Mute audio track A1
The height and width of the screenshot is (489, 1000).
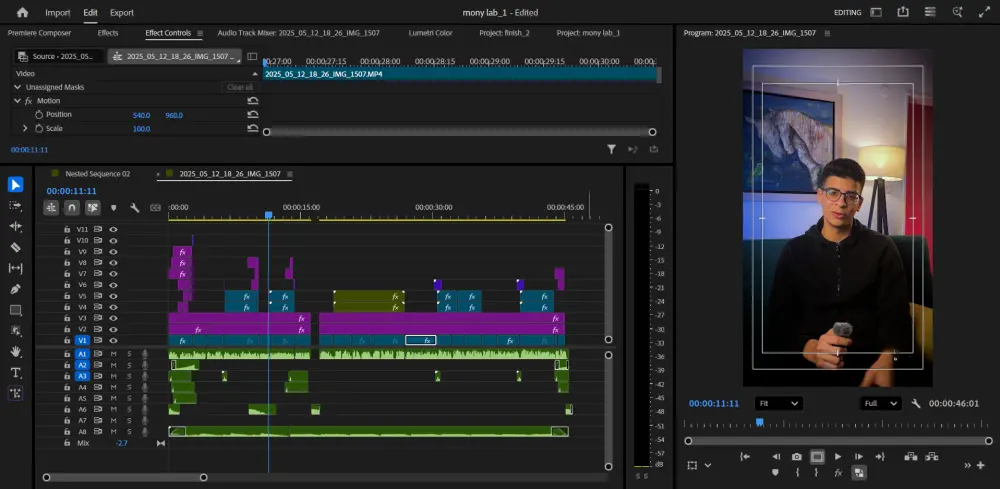(x=114, y=354)
